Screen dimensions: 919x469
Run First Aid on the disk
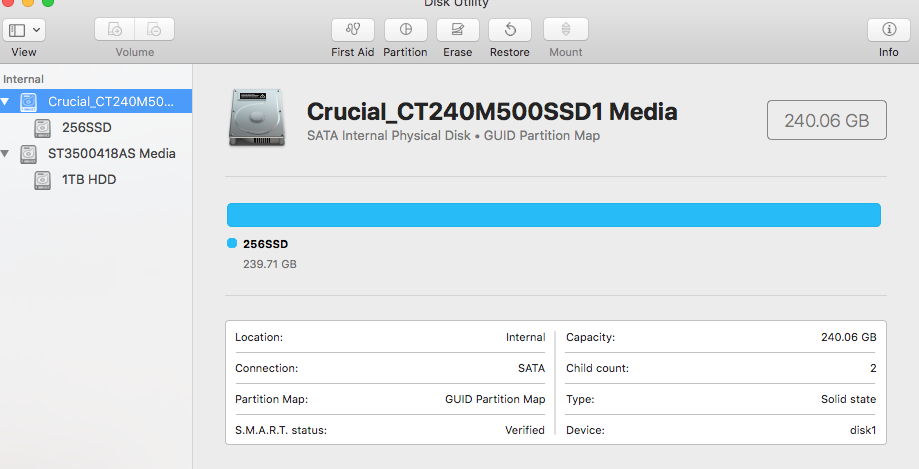(352, 29)
